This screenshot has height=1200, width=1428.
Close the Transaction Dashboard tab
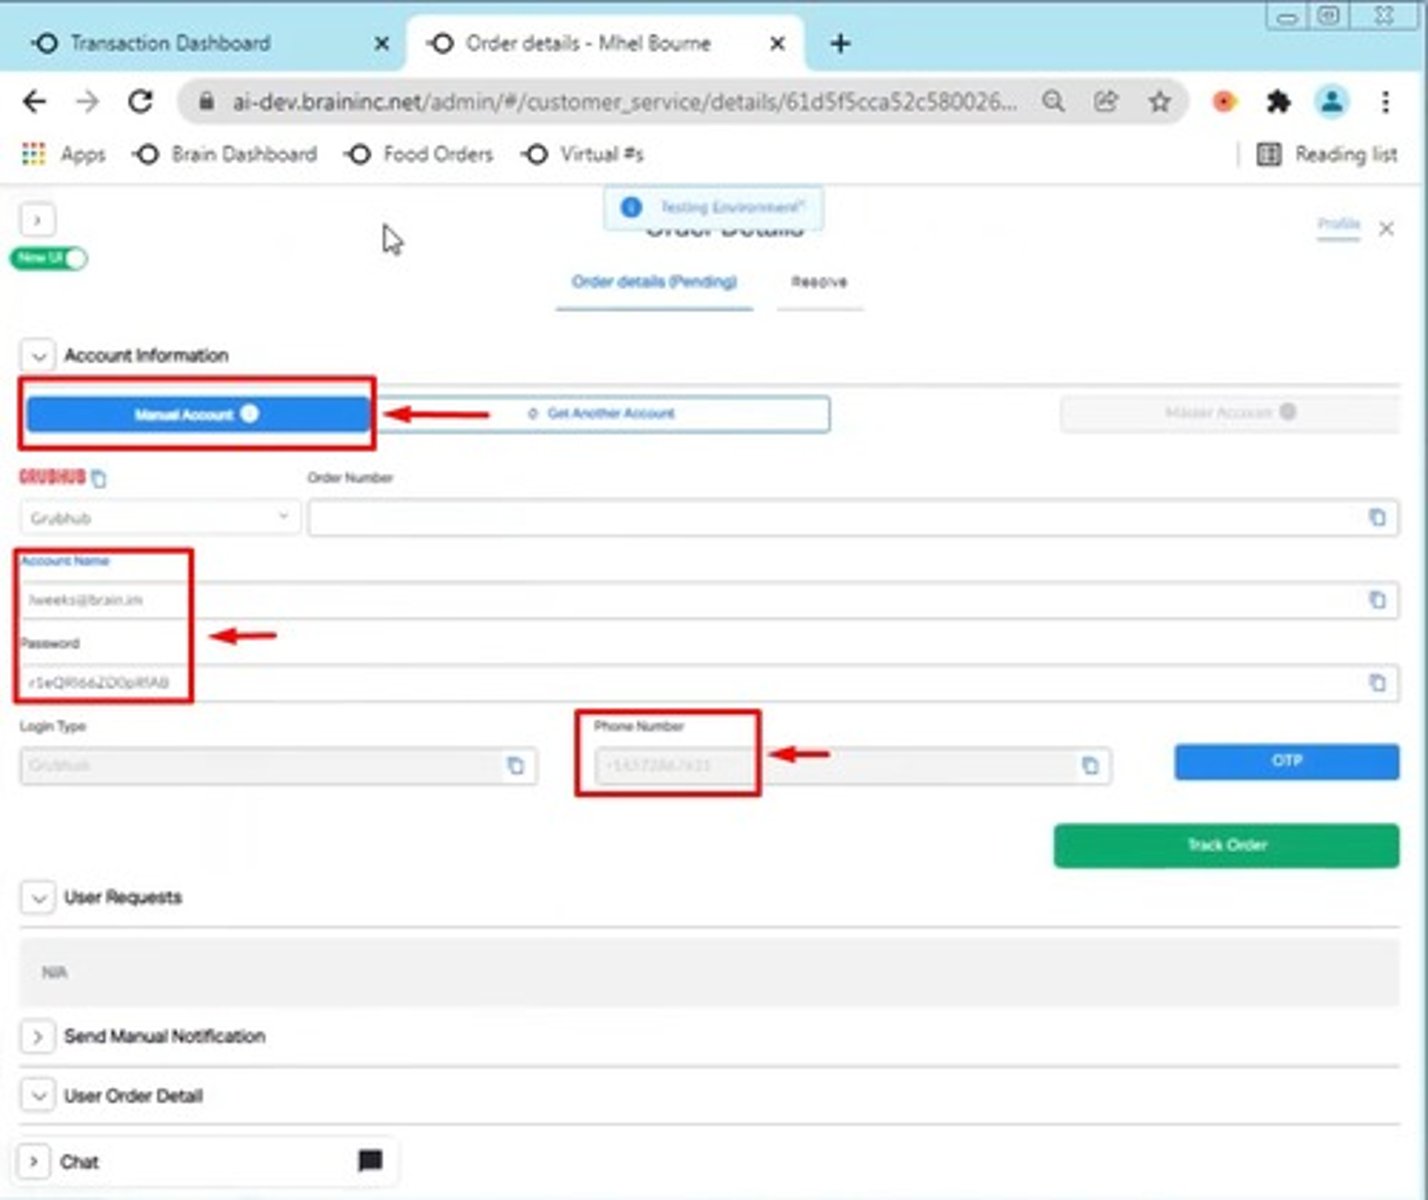pos(382,43)
